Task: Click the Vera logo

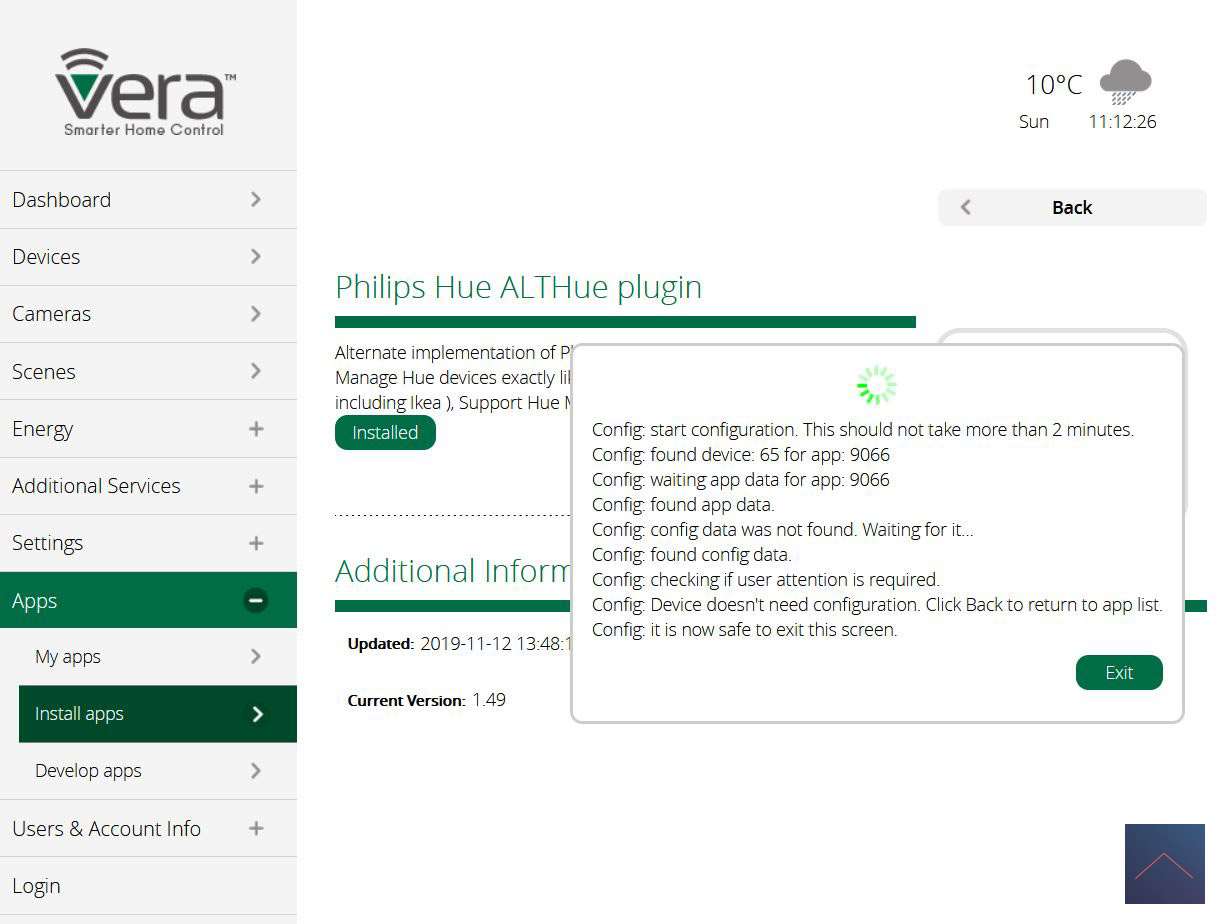Action: coord(145,93)
